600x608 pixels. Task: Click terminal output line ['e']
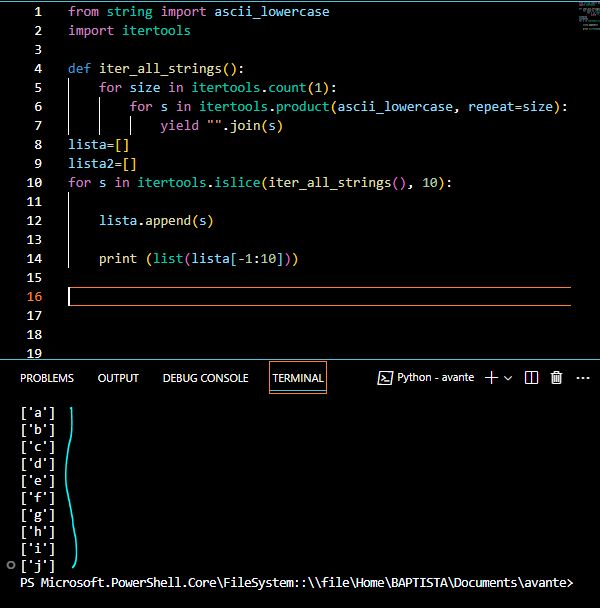[x=38, y=481]
